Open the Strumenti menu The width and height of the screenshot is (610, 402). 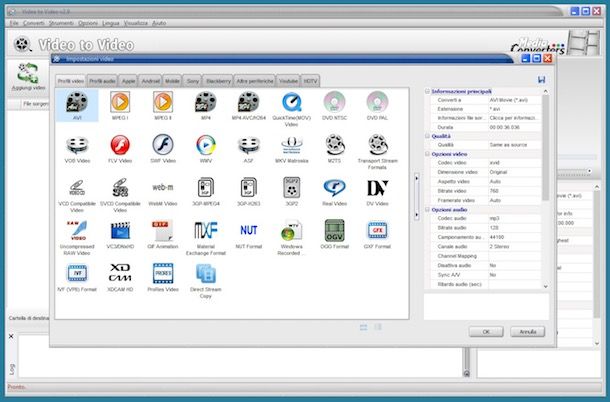coord(61,23)
